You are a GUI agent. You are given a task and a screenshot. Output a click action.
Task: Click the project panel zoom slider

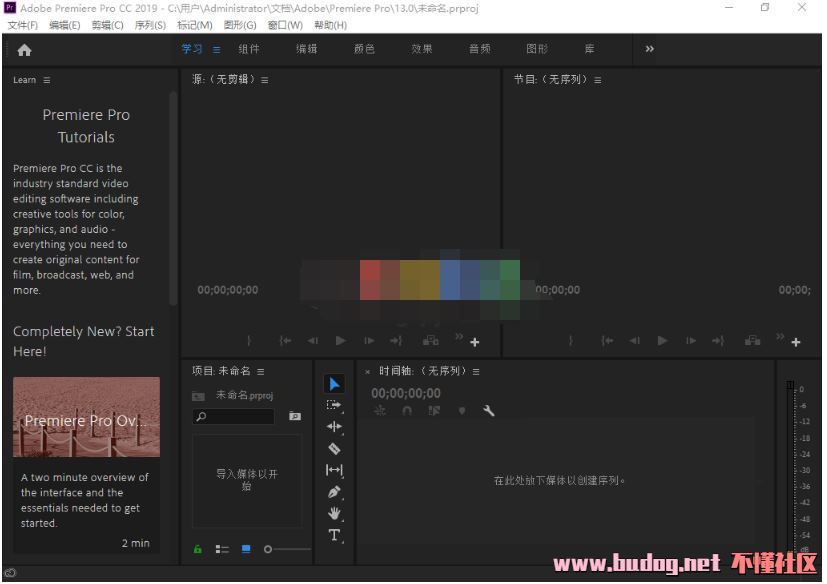288,549
